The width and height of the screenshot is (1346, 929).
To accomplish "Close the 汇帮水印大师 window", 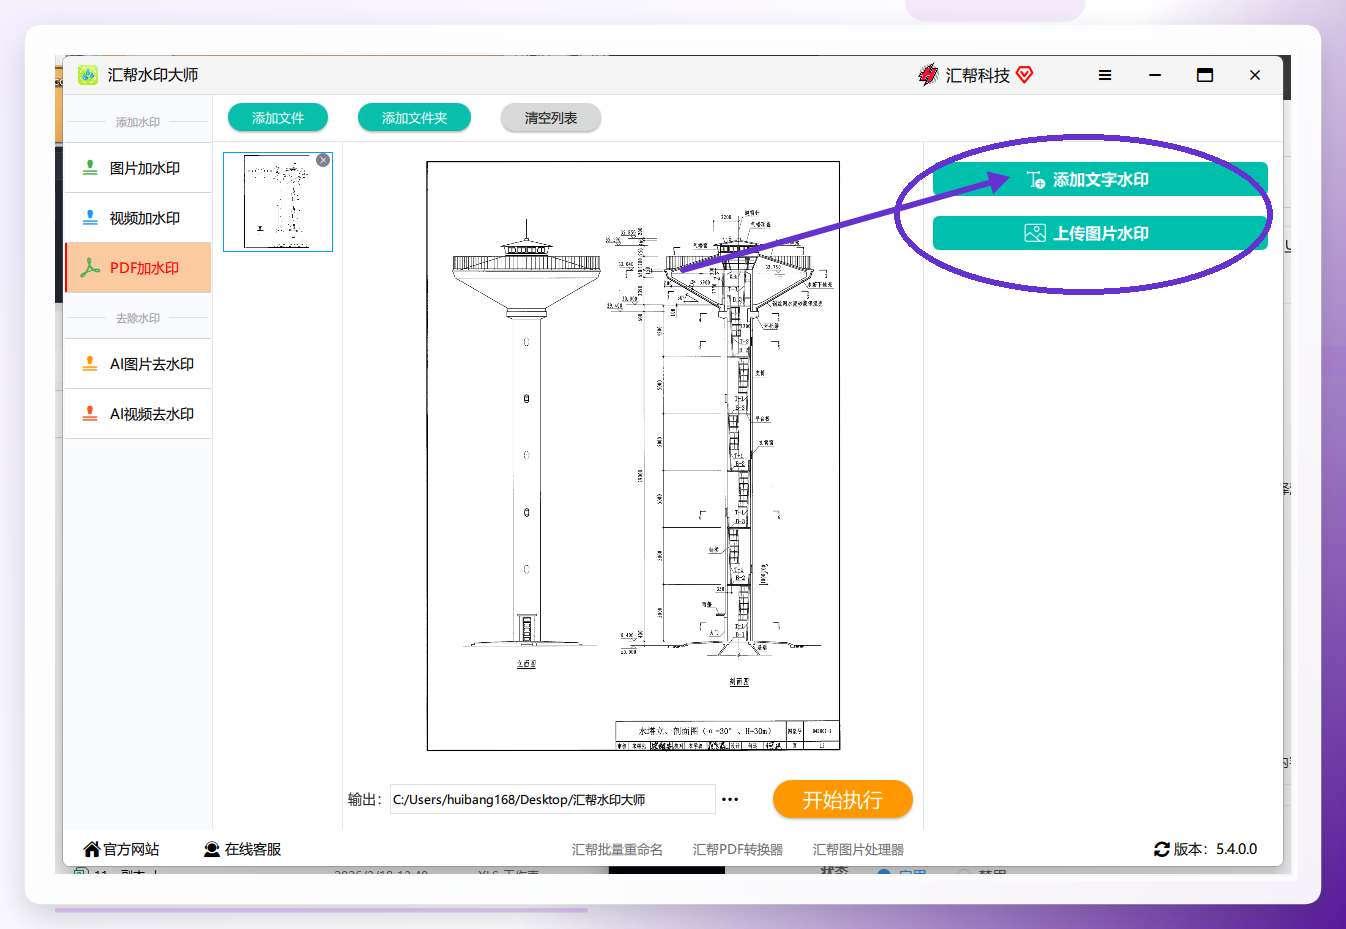I will pyautogui.click(x=1255, y=75).
